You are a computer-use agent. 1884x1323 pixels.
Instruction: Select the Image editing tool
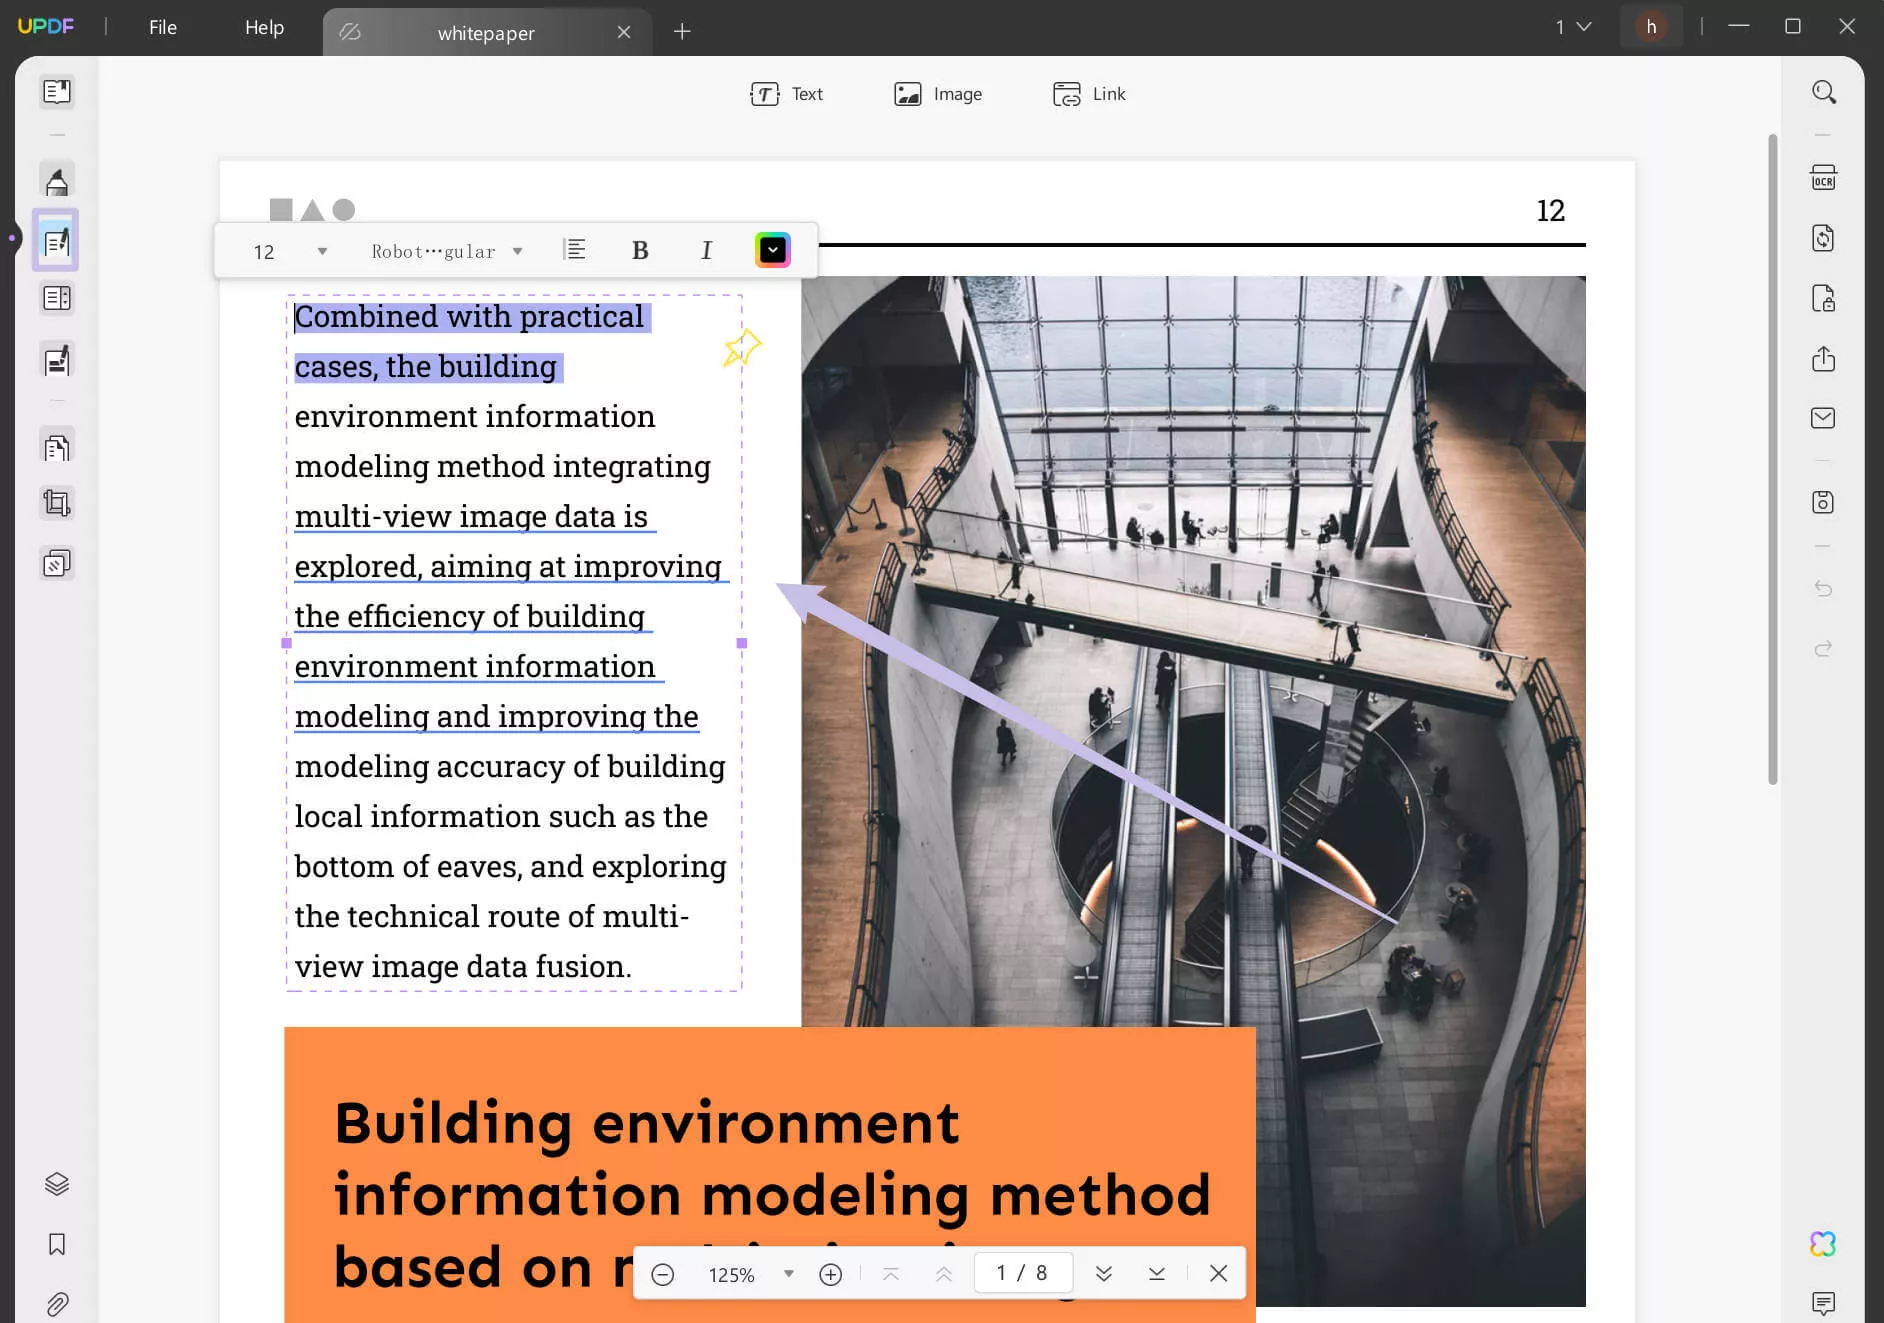(x=937, y=94)
